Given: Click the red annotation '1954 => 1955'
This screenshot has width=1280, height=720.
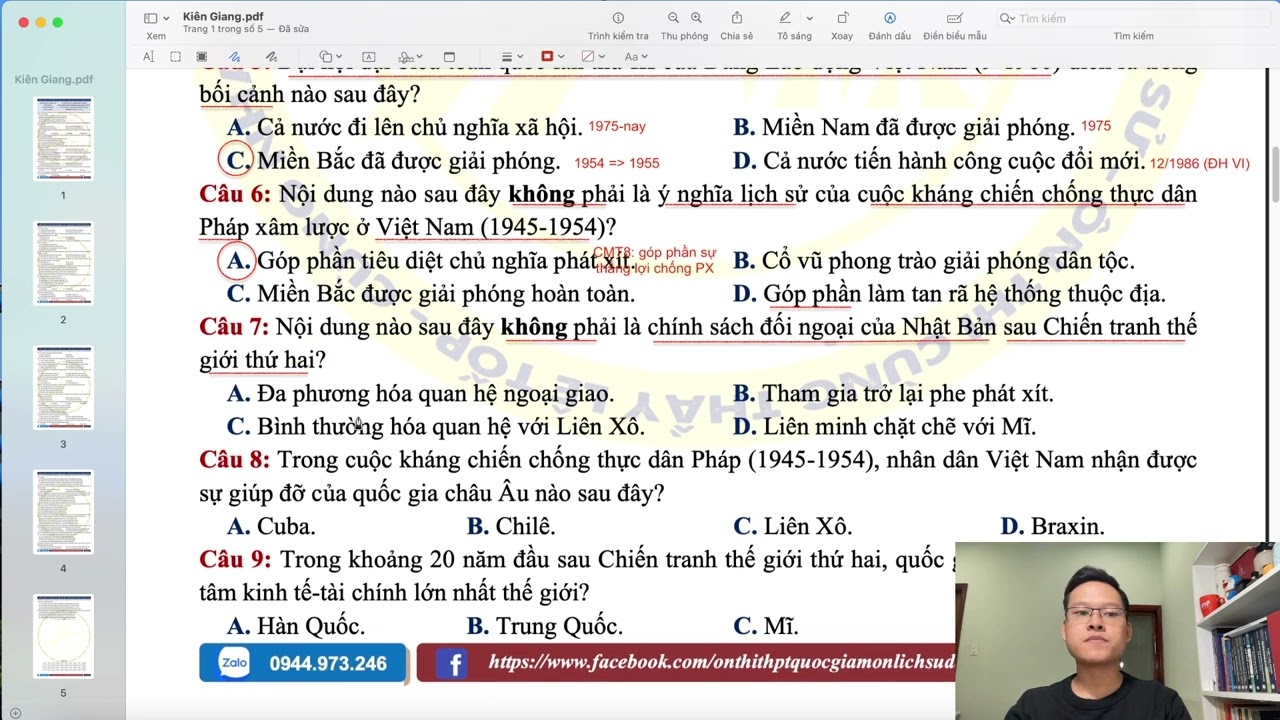Looking at the screenshot, I should pos(617,163).
